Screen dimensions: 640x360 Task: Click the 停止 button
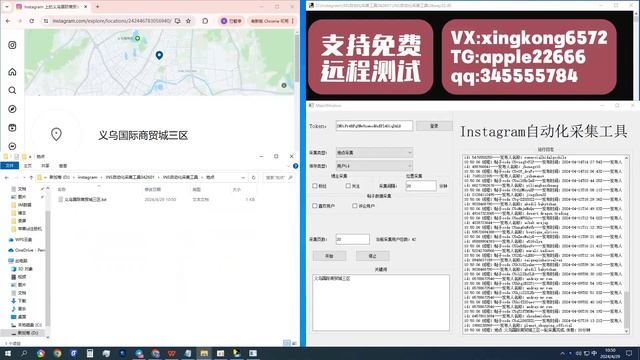tap(372, 256)
